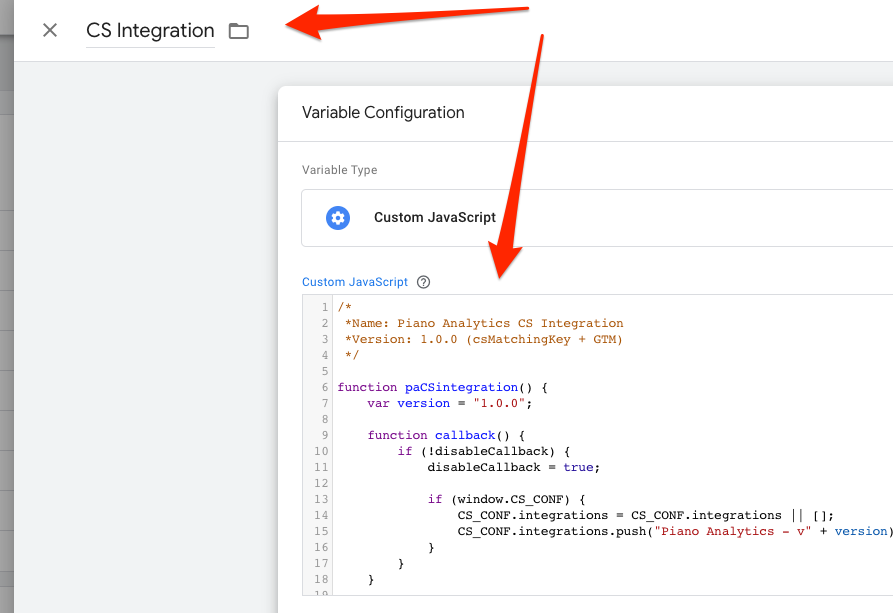Click the paCSintegration function name
This screenshot has width=893, height=613.
click(461, 387)
